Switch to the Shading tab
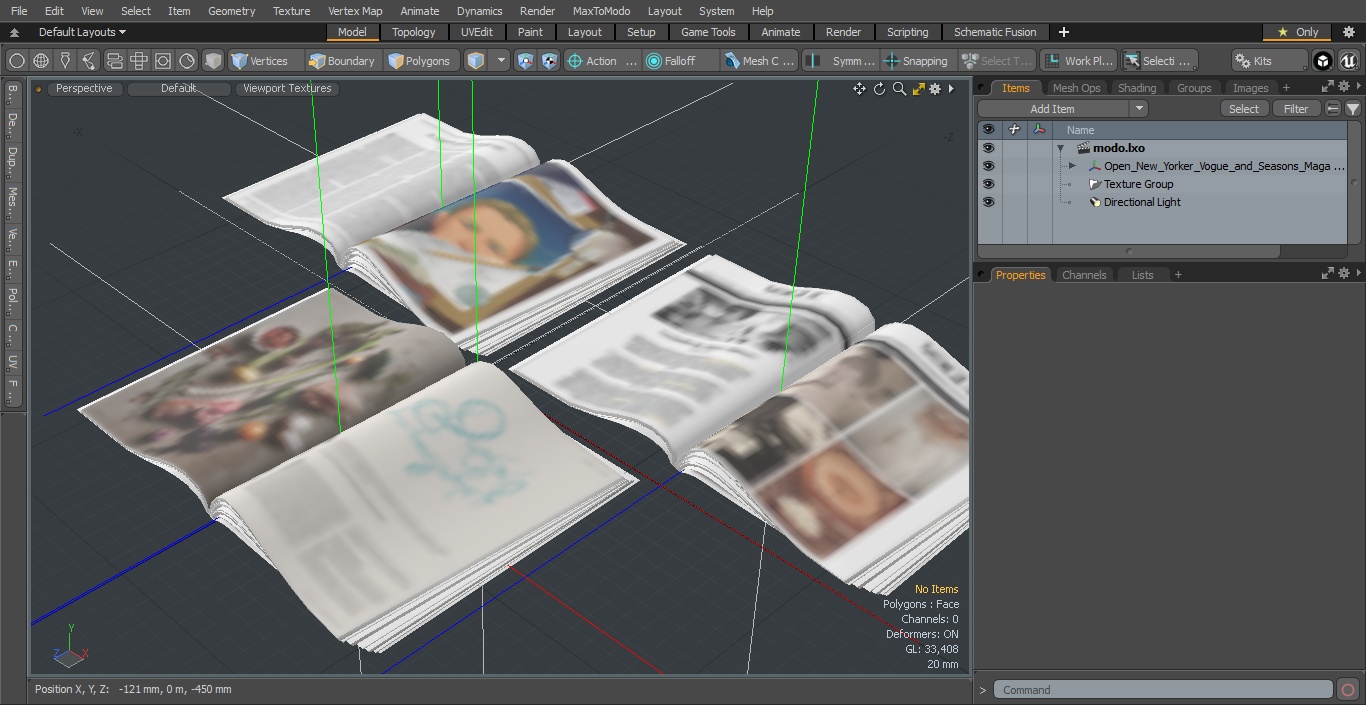Image resolution: width=1366 pixels, height=705 pixels. [1137, 88]
